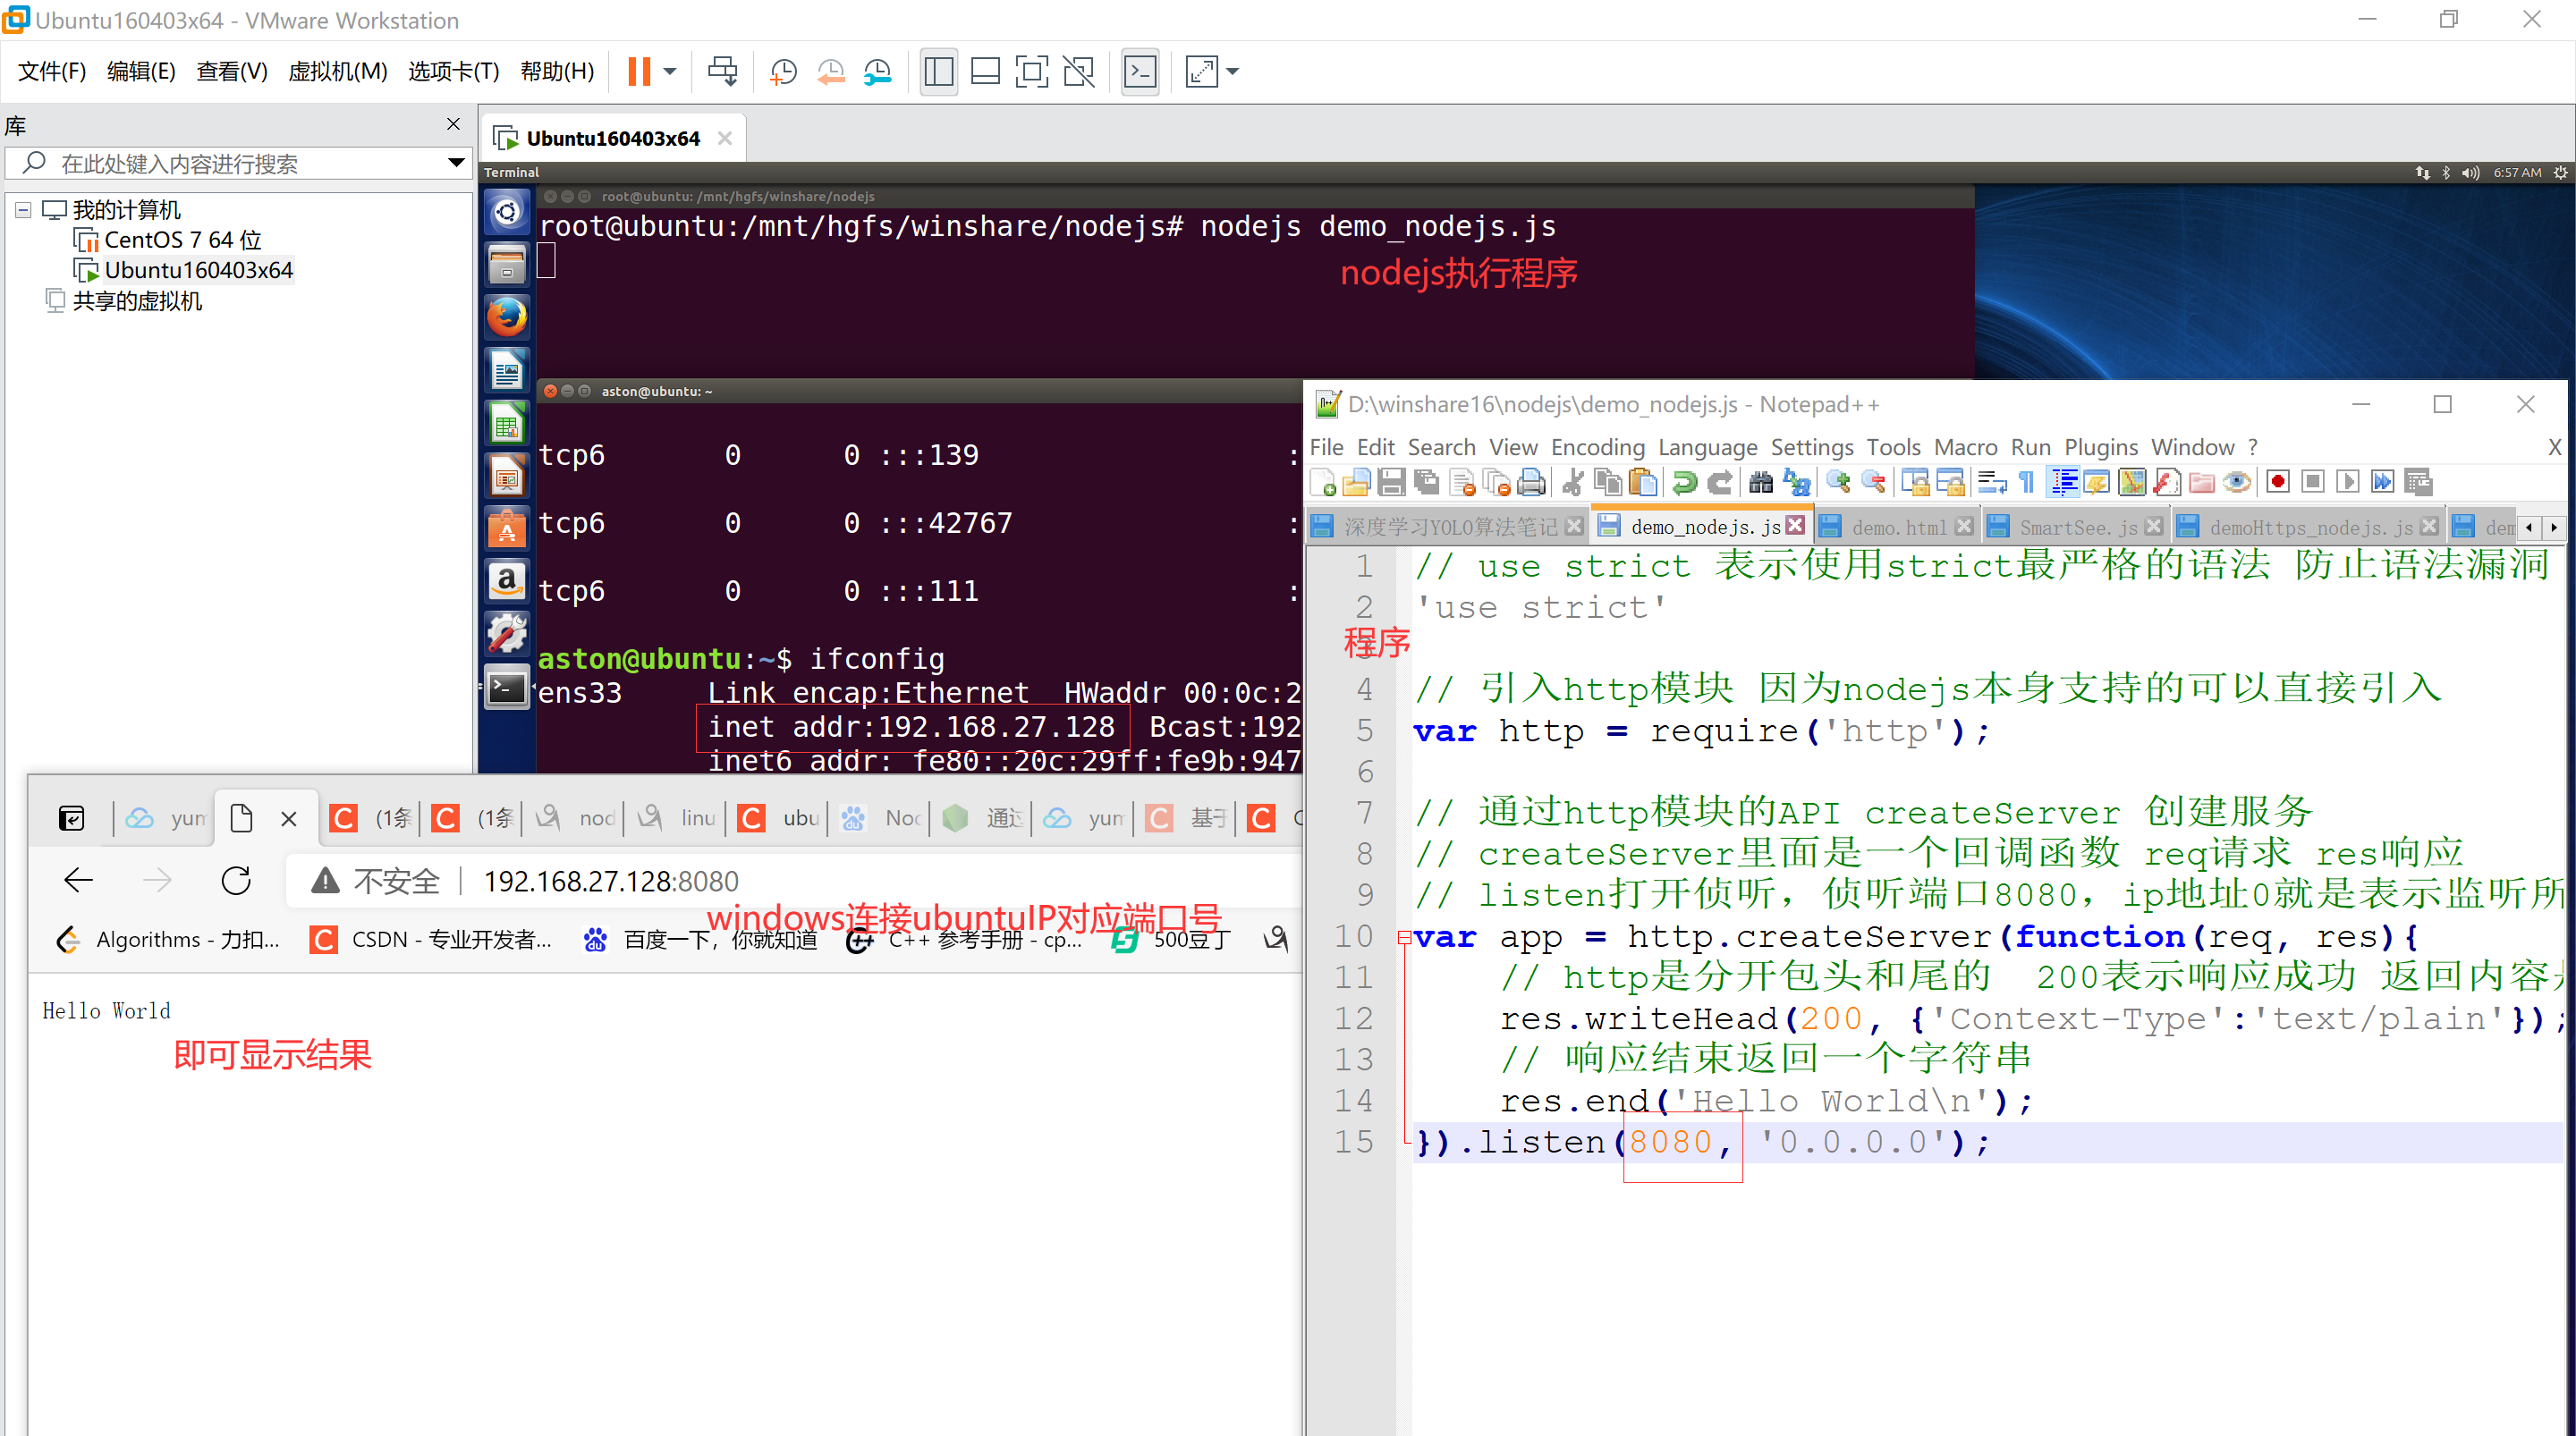This screenshot has width=2576, height=1436.
Task: Click the Notepad++ Undo arrow icon
Action: (1684, 483)
